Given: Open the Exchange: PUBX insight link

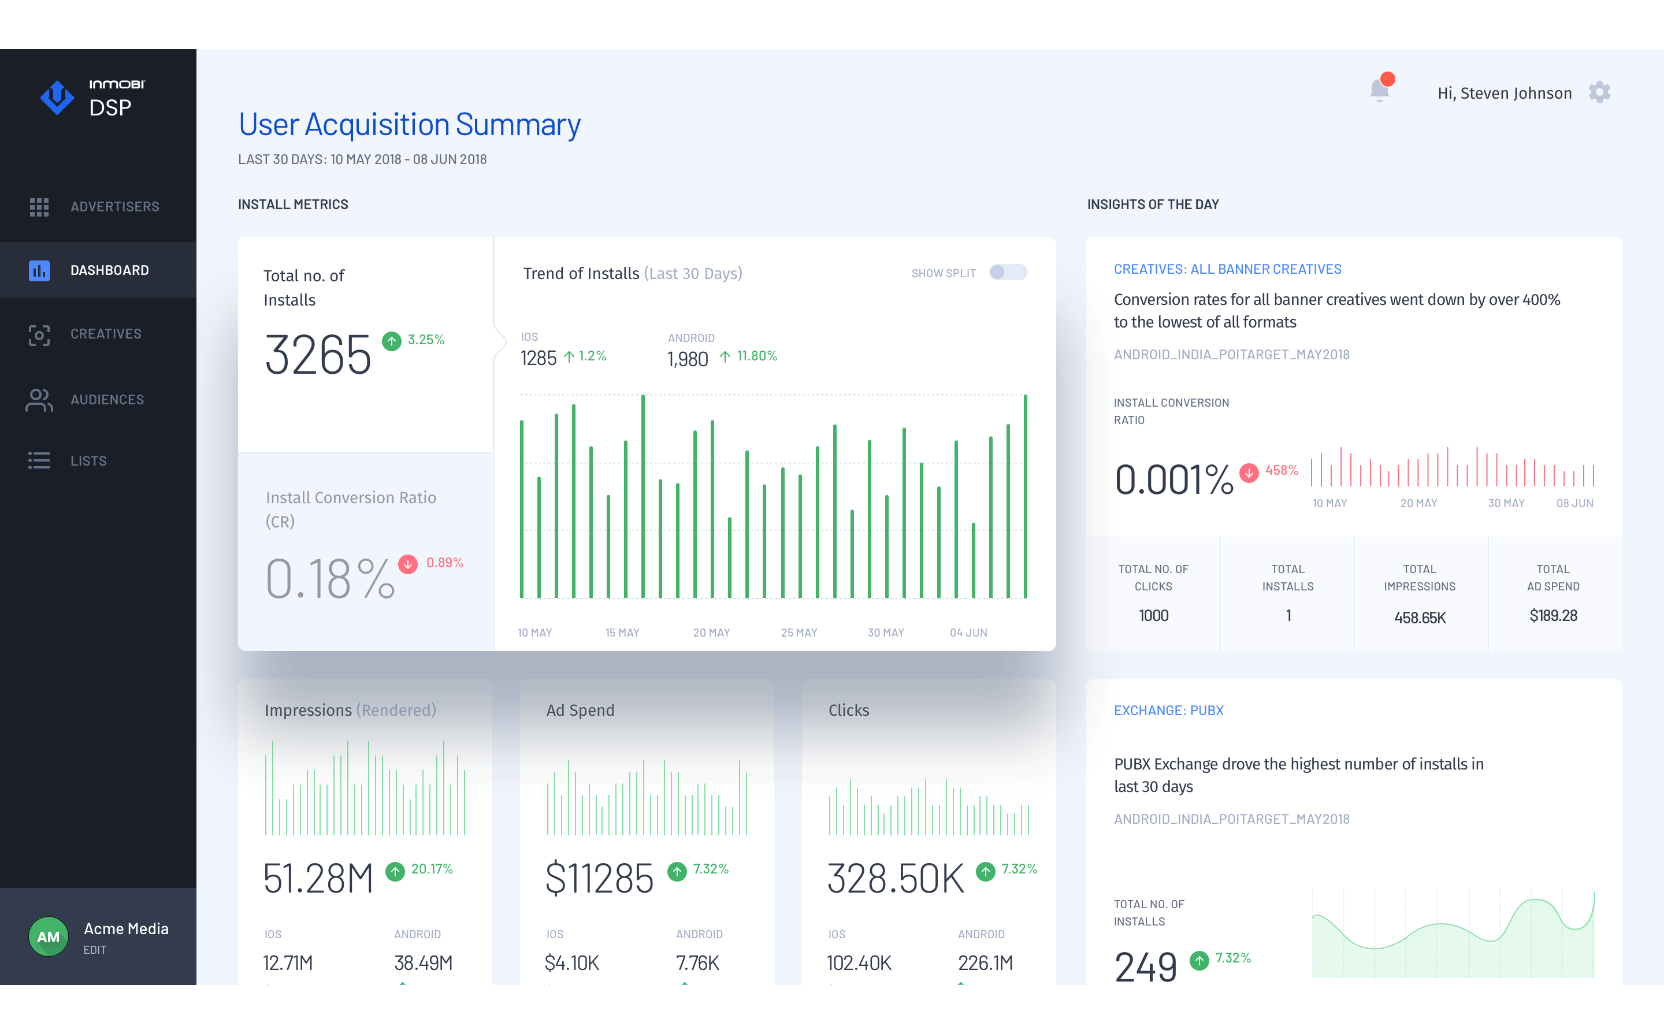Looking at the screenshot, I should point(1168,711).
